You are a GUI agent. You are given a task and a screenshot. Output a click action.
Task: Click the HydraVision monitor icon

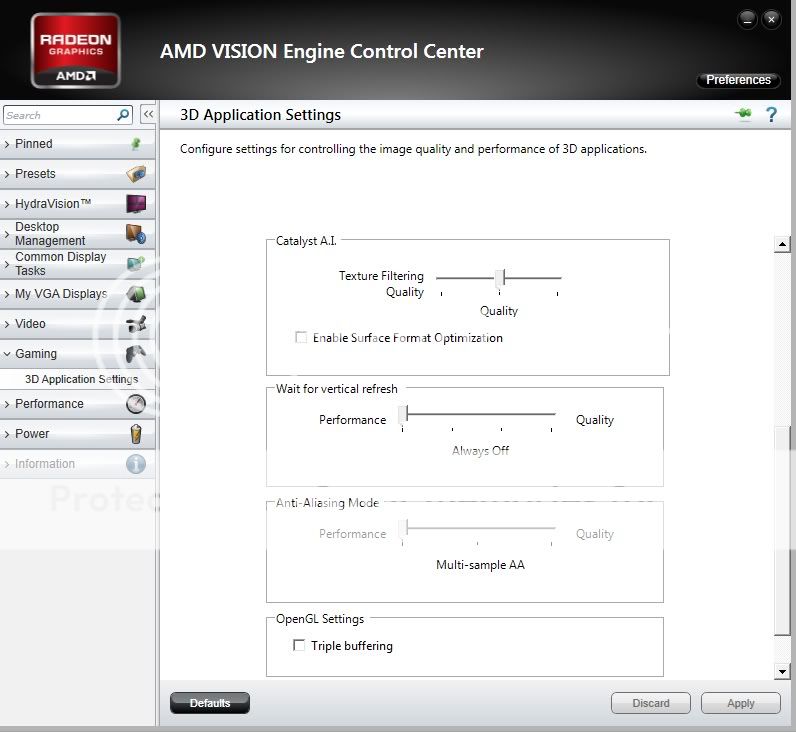(x=136, y=204)
